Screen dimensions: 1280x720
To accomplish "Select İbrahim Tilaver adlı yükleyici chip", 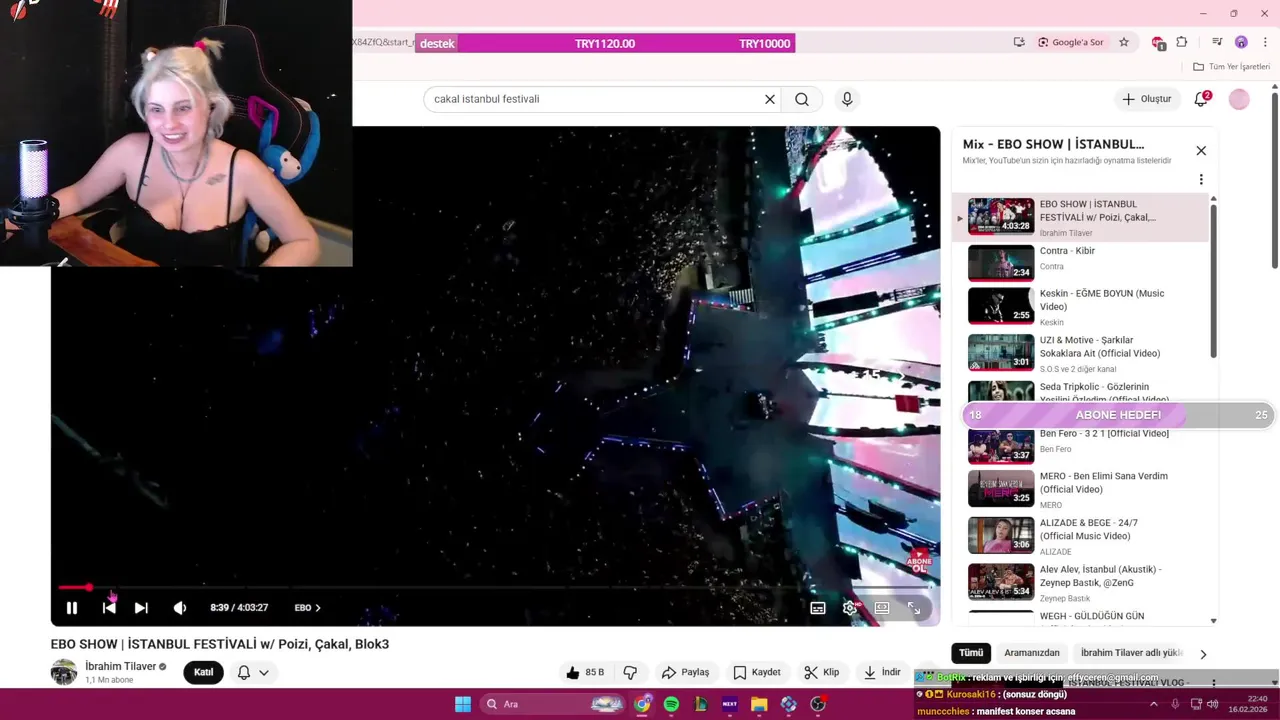I will coord(1131,653).
